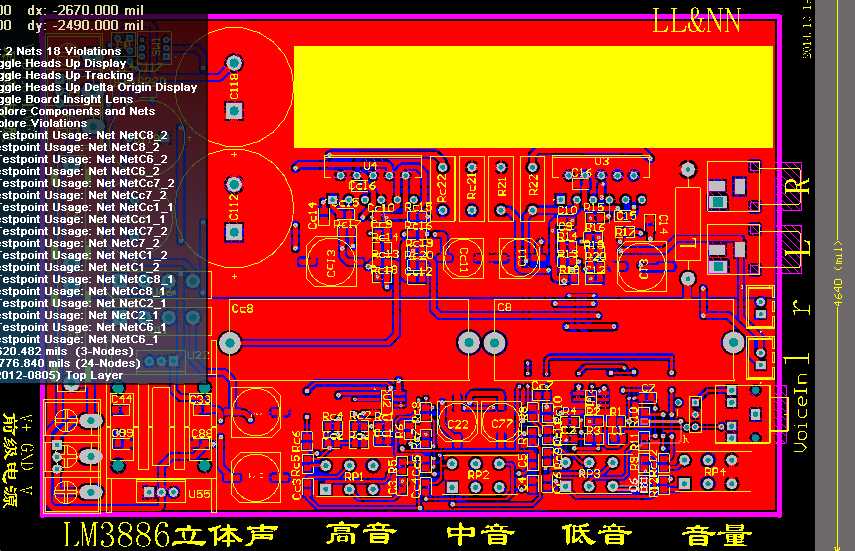Click the 高音 silkscreen label

[361, 534]
